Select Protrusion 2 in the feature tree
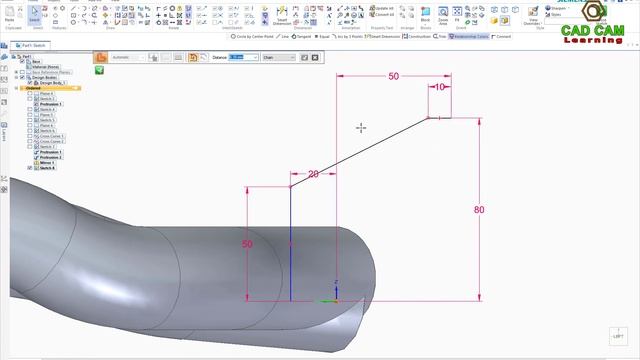640x360 pixels. (51, 157)
